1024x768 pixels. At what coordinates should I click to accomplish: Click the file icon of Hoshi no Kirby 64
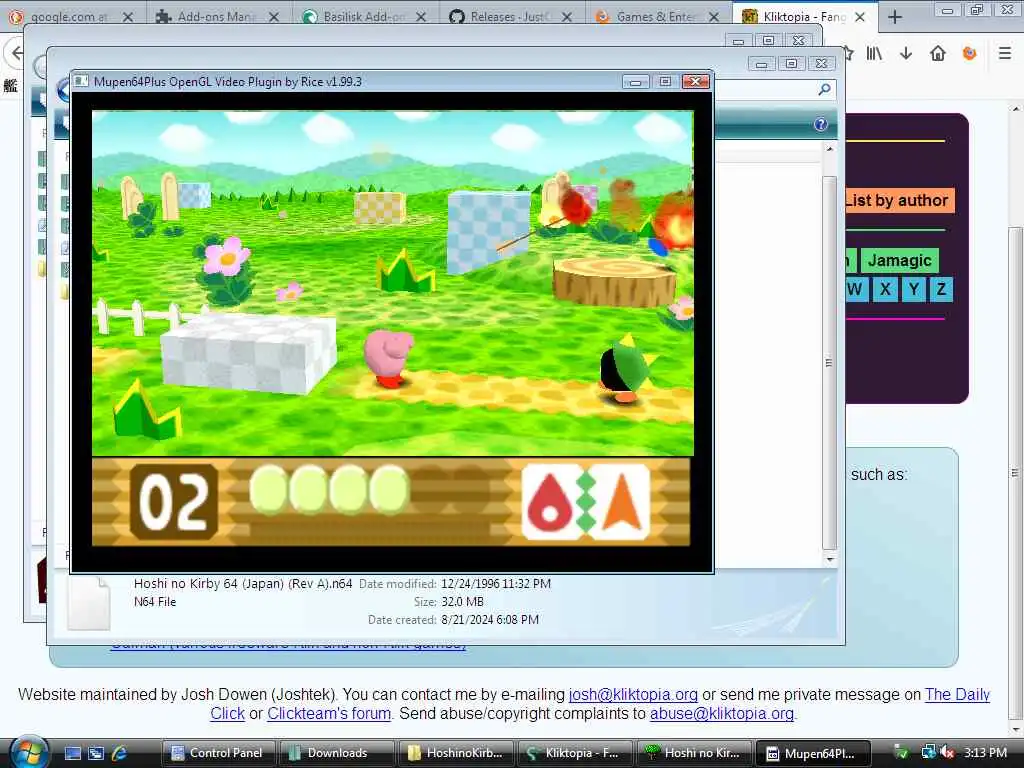coord(89,603)
